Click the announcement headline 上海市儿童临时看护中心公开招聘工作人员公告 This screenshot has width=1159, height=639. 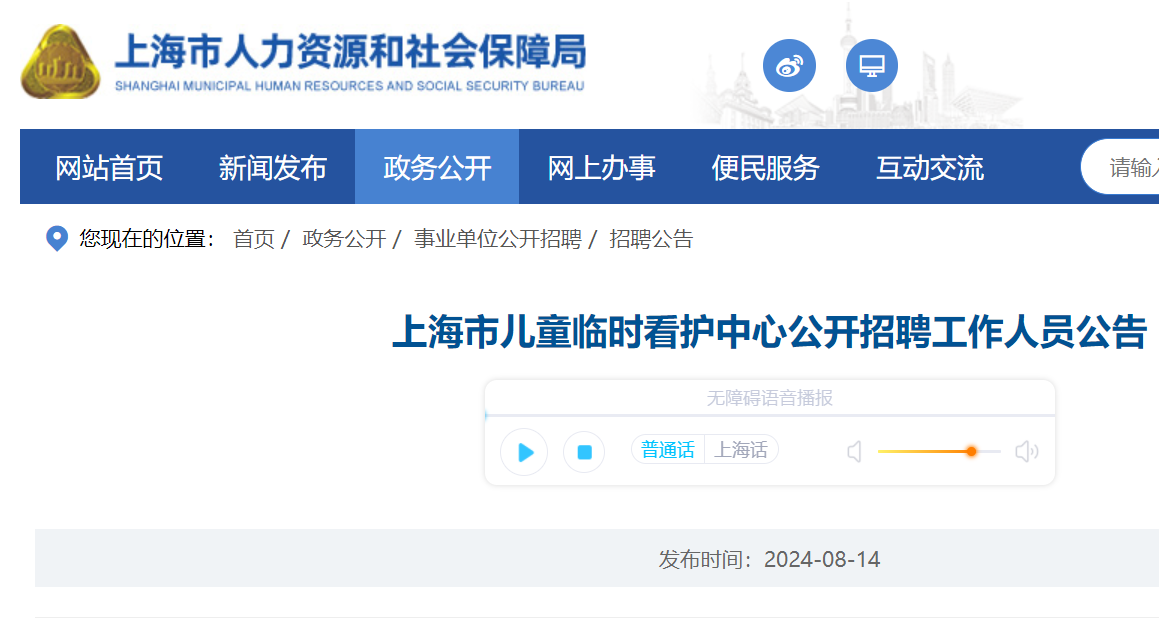pyautogui.click(x=769, y=331)
